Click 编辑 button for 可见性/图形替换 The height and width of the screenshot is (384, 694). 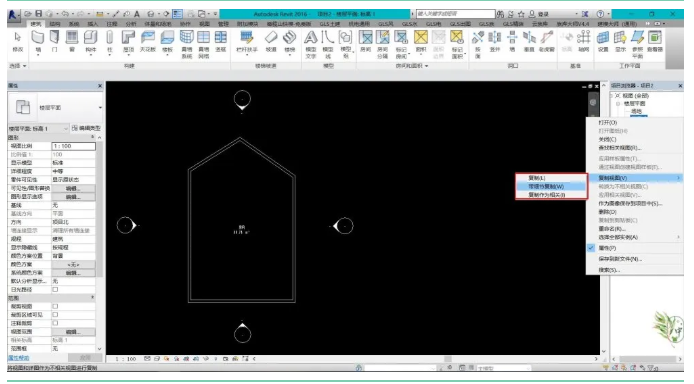pos(73,188)
